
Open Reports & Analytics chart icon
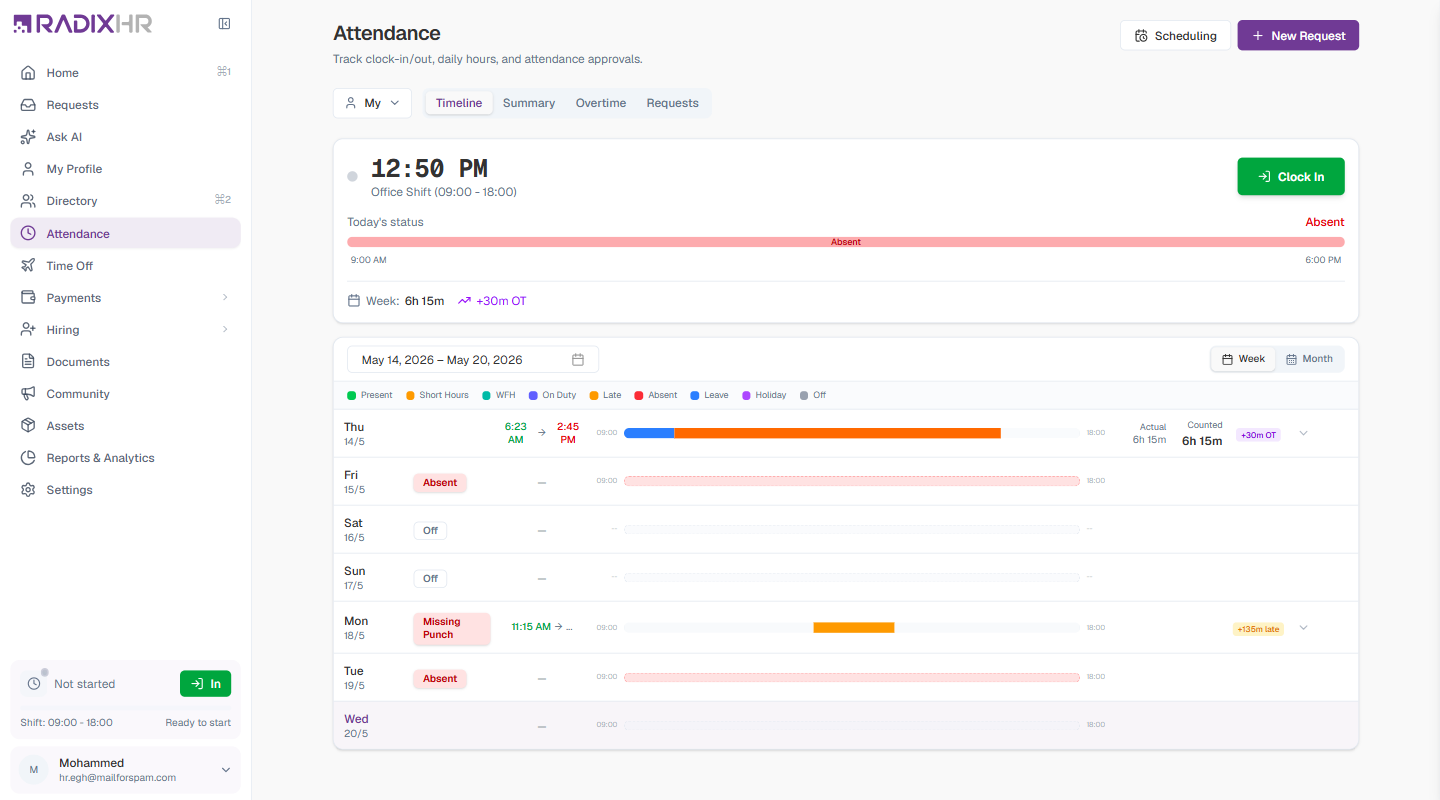[x=28, y=458]
